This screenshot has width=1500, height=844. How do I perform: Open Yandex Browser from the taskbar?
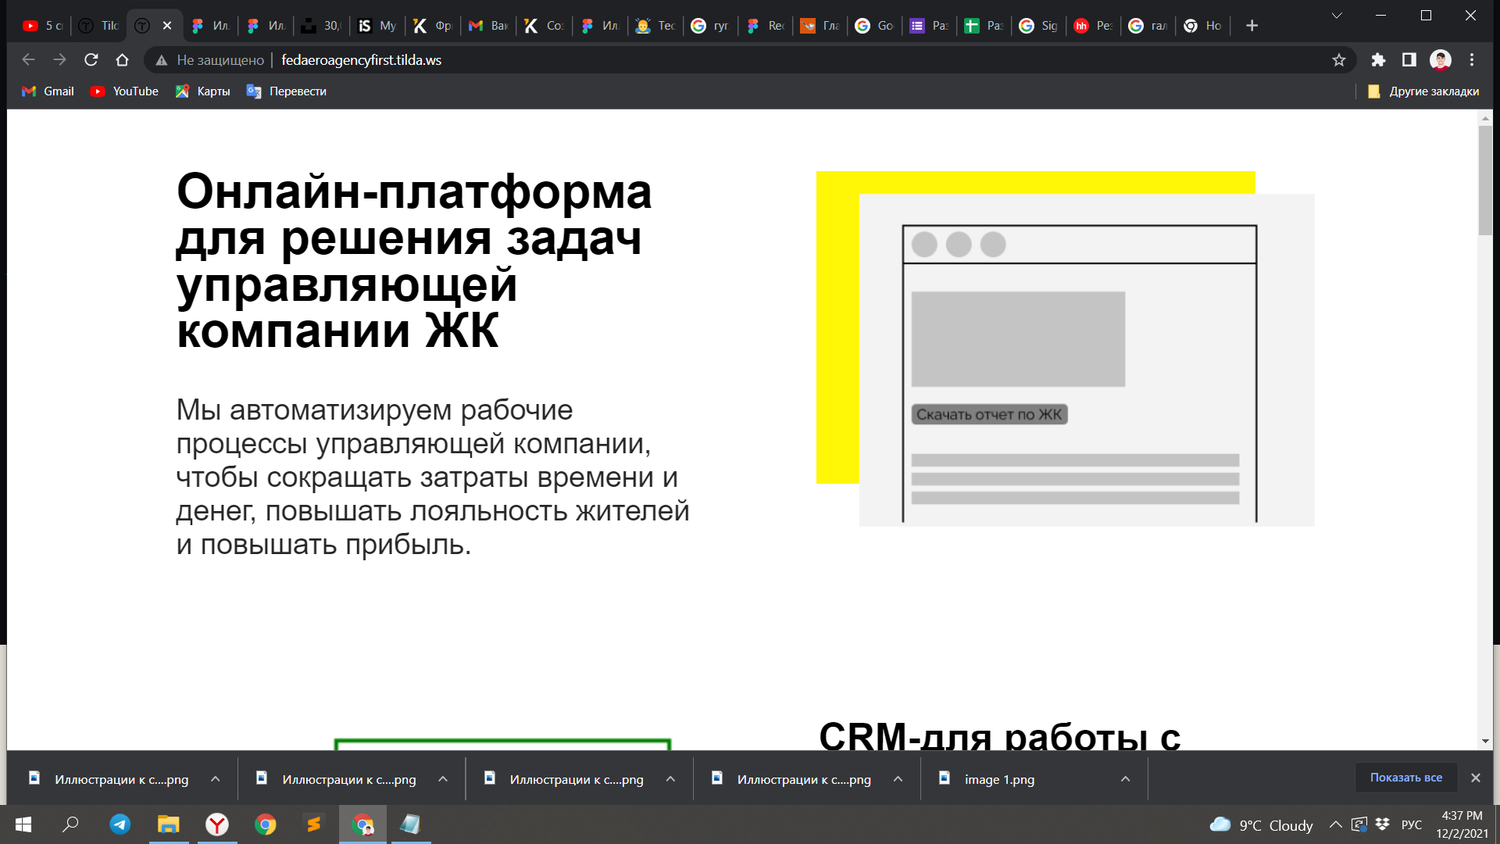(x=217, y=825)
